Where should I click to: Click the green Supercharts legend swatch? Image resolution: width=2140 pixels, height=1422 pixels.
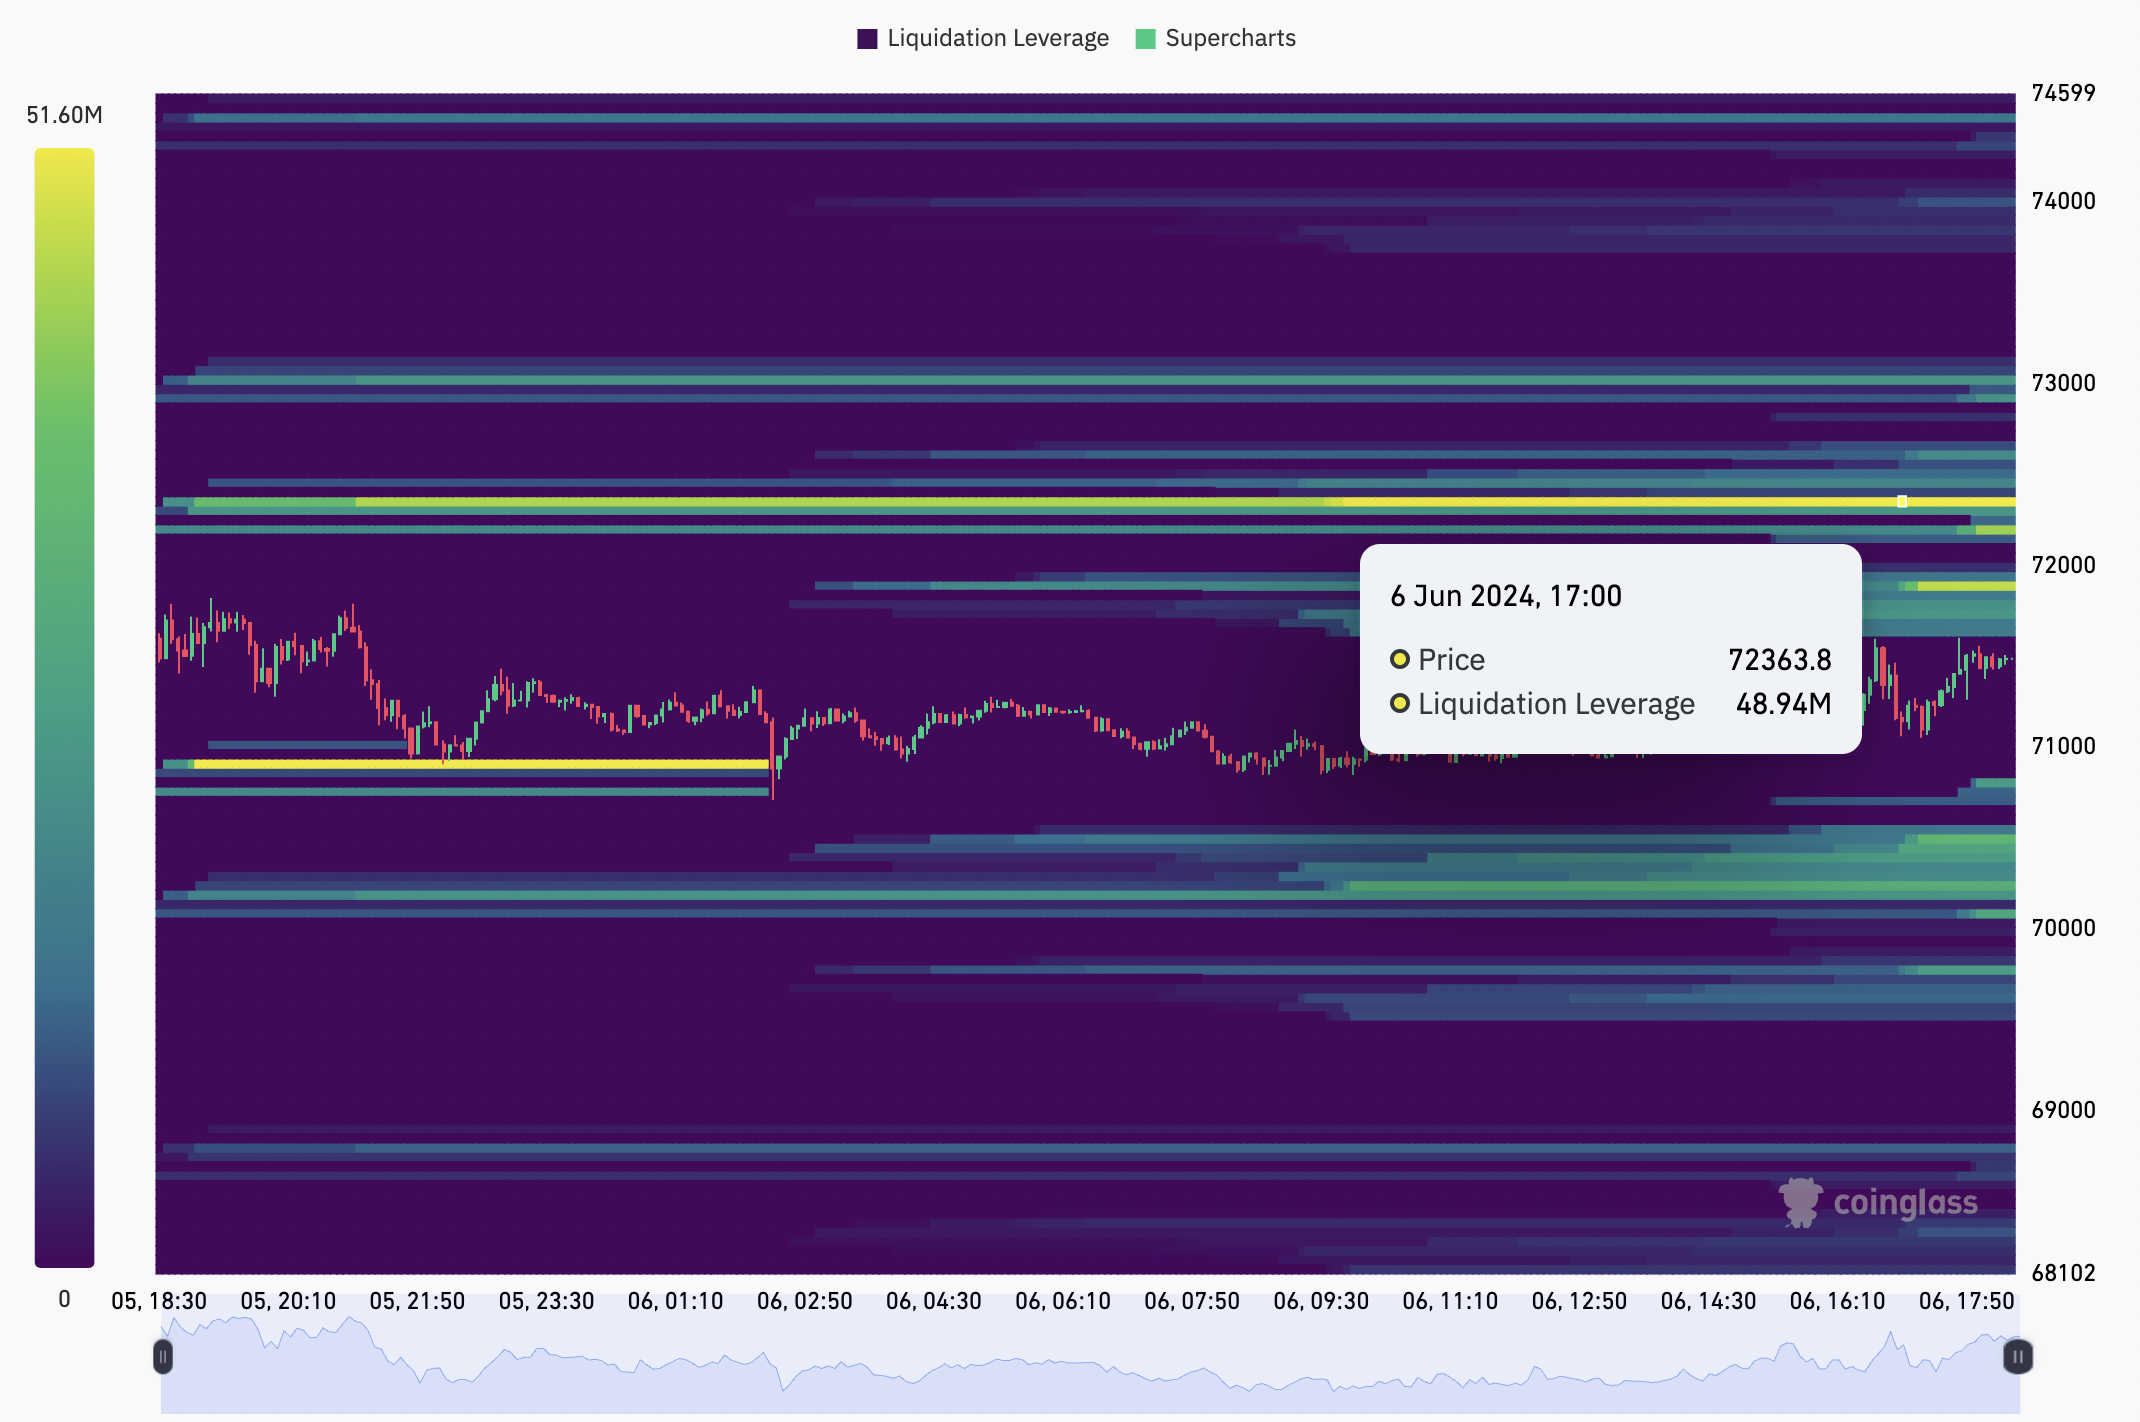(1146, 39)
